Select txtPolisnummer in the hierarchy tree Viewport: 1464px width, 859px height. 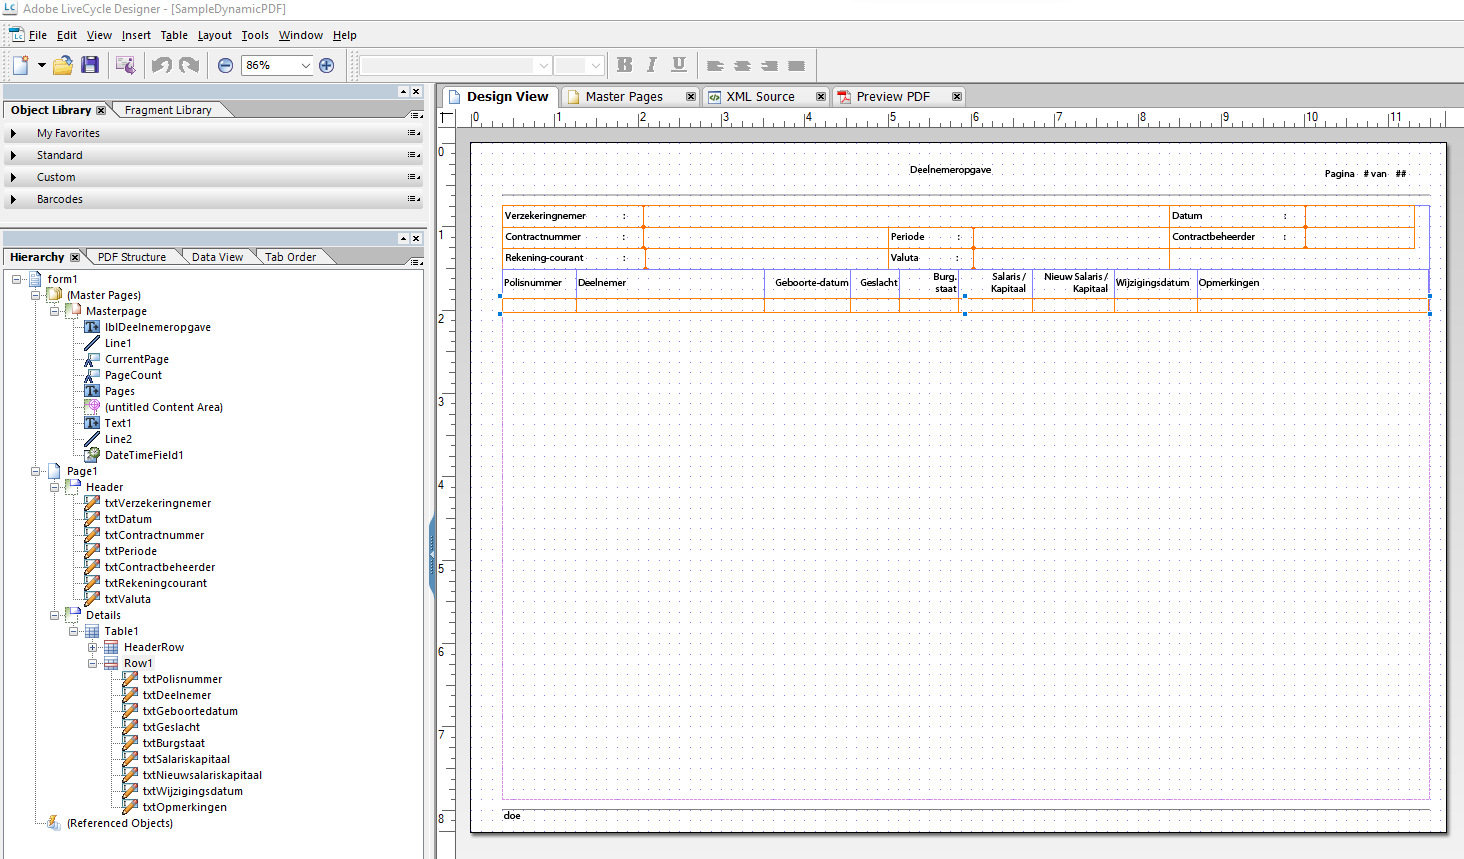click(182, 679)
